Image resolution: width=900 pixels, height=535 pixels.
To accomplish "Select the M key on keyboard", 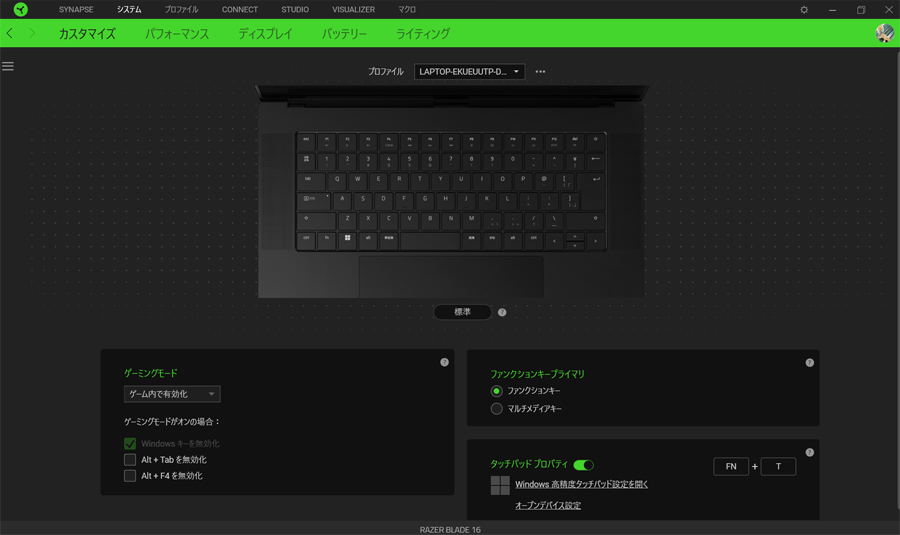I will (471, 220).
